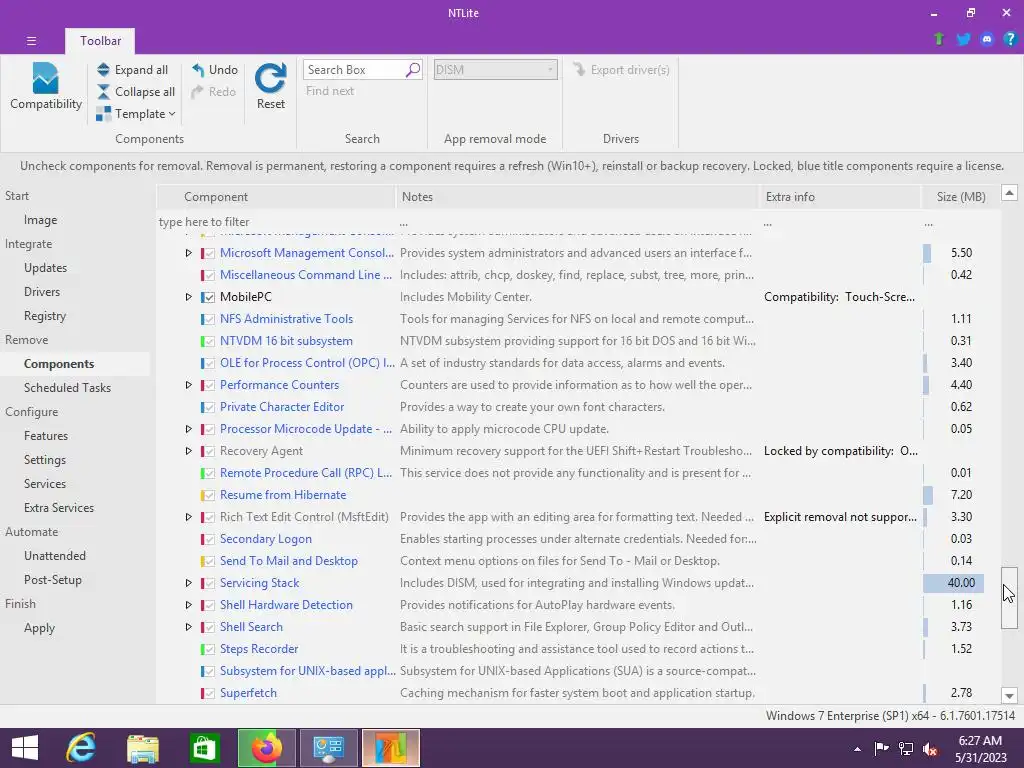Image resolution: width=1024 pixels, height=768 pixels.
Task: Click the network tray icon
Action: point(906,749)
